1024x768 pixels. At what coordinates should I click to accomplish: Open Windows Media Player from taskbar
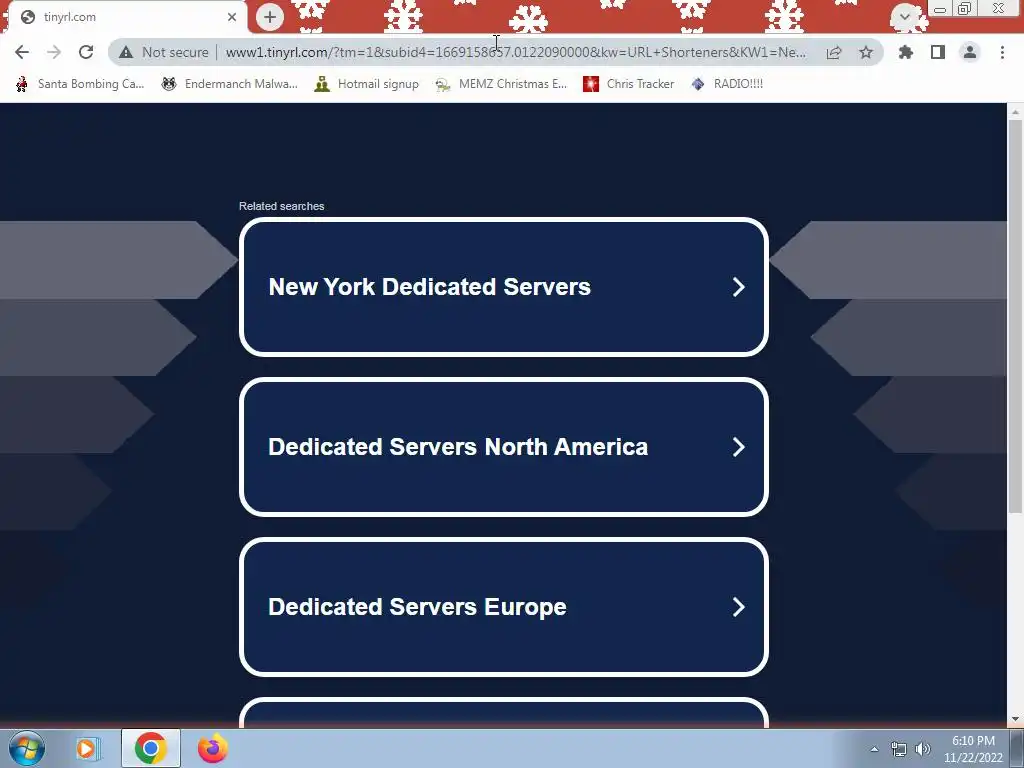[x=87, y=748]
